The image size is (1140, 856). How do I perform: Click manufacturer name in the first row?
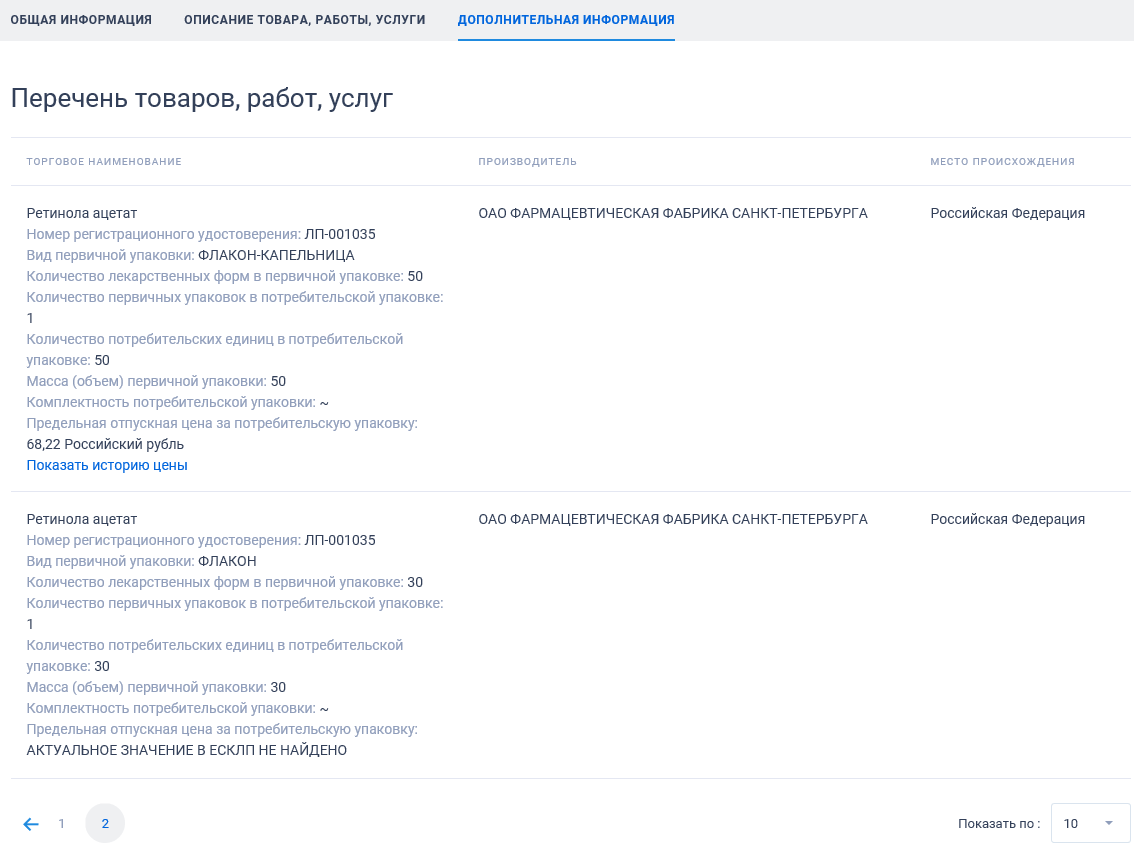[673, 213]
